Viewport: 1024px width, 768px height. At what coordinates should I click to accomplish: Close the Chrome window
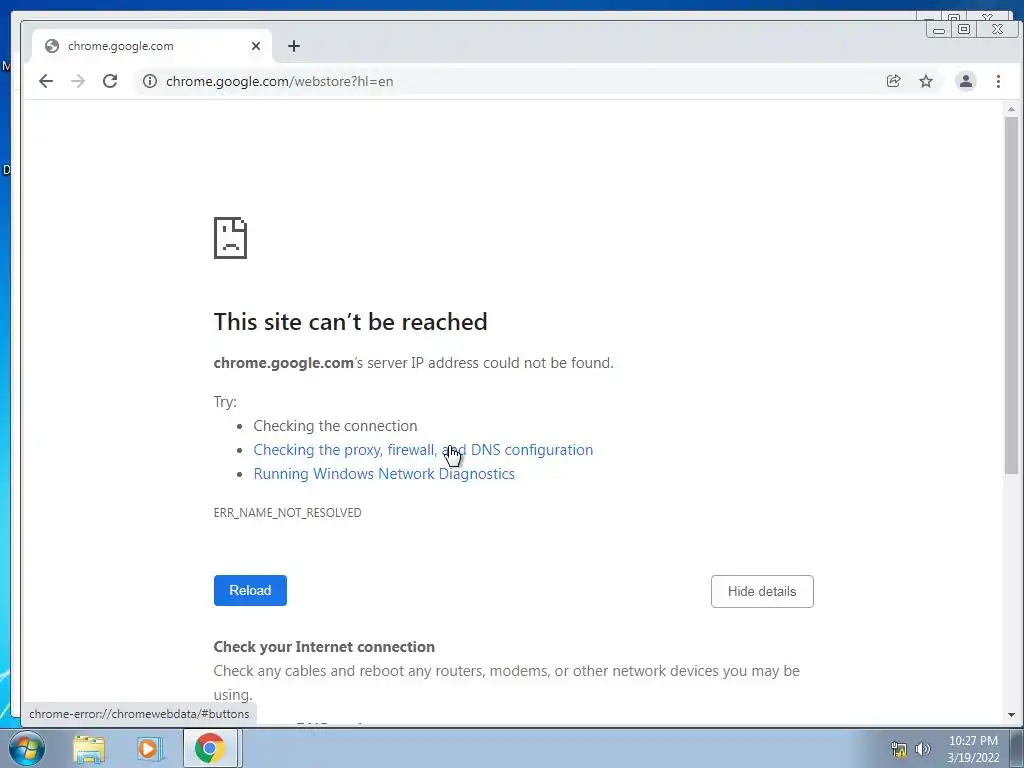[997, 29]
